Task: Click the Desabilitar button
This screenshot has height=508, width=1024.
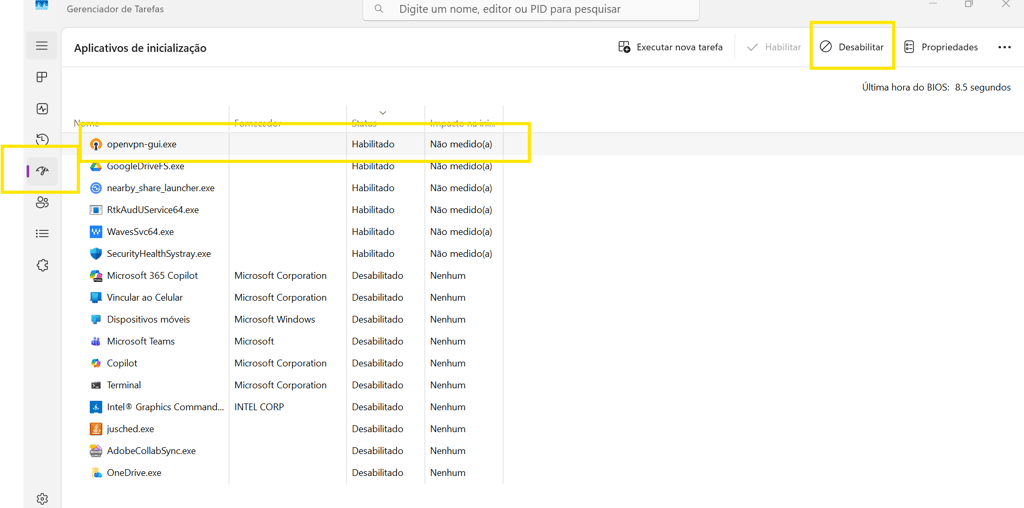Action: click(852, 47)
